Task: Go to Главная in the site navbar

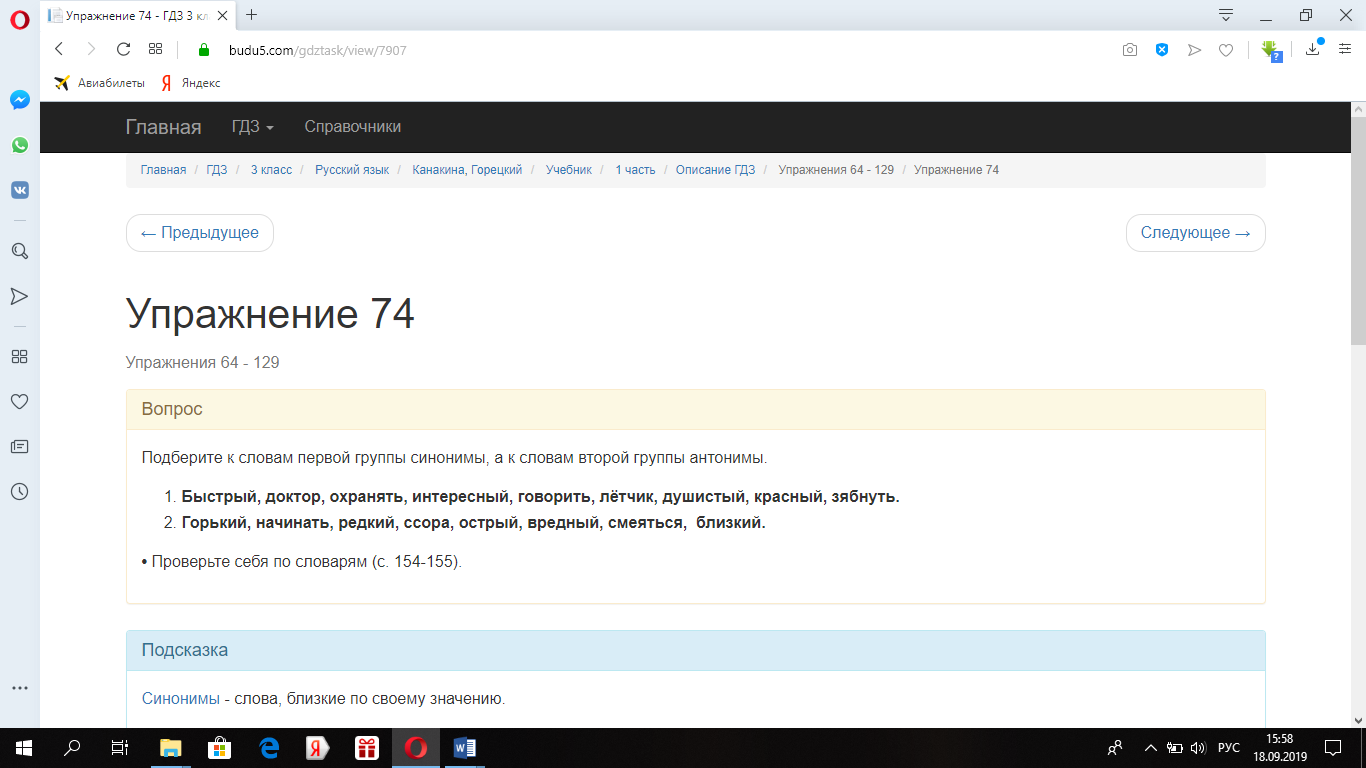Action: pos(163,127)
